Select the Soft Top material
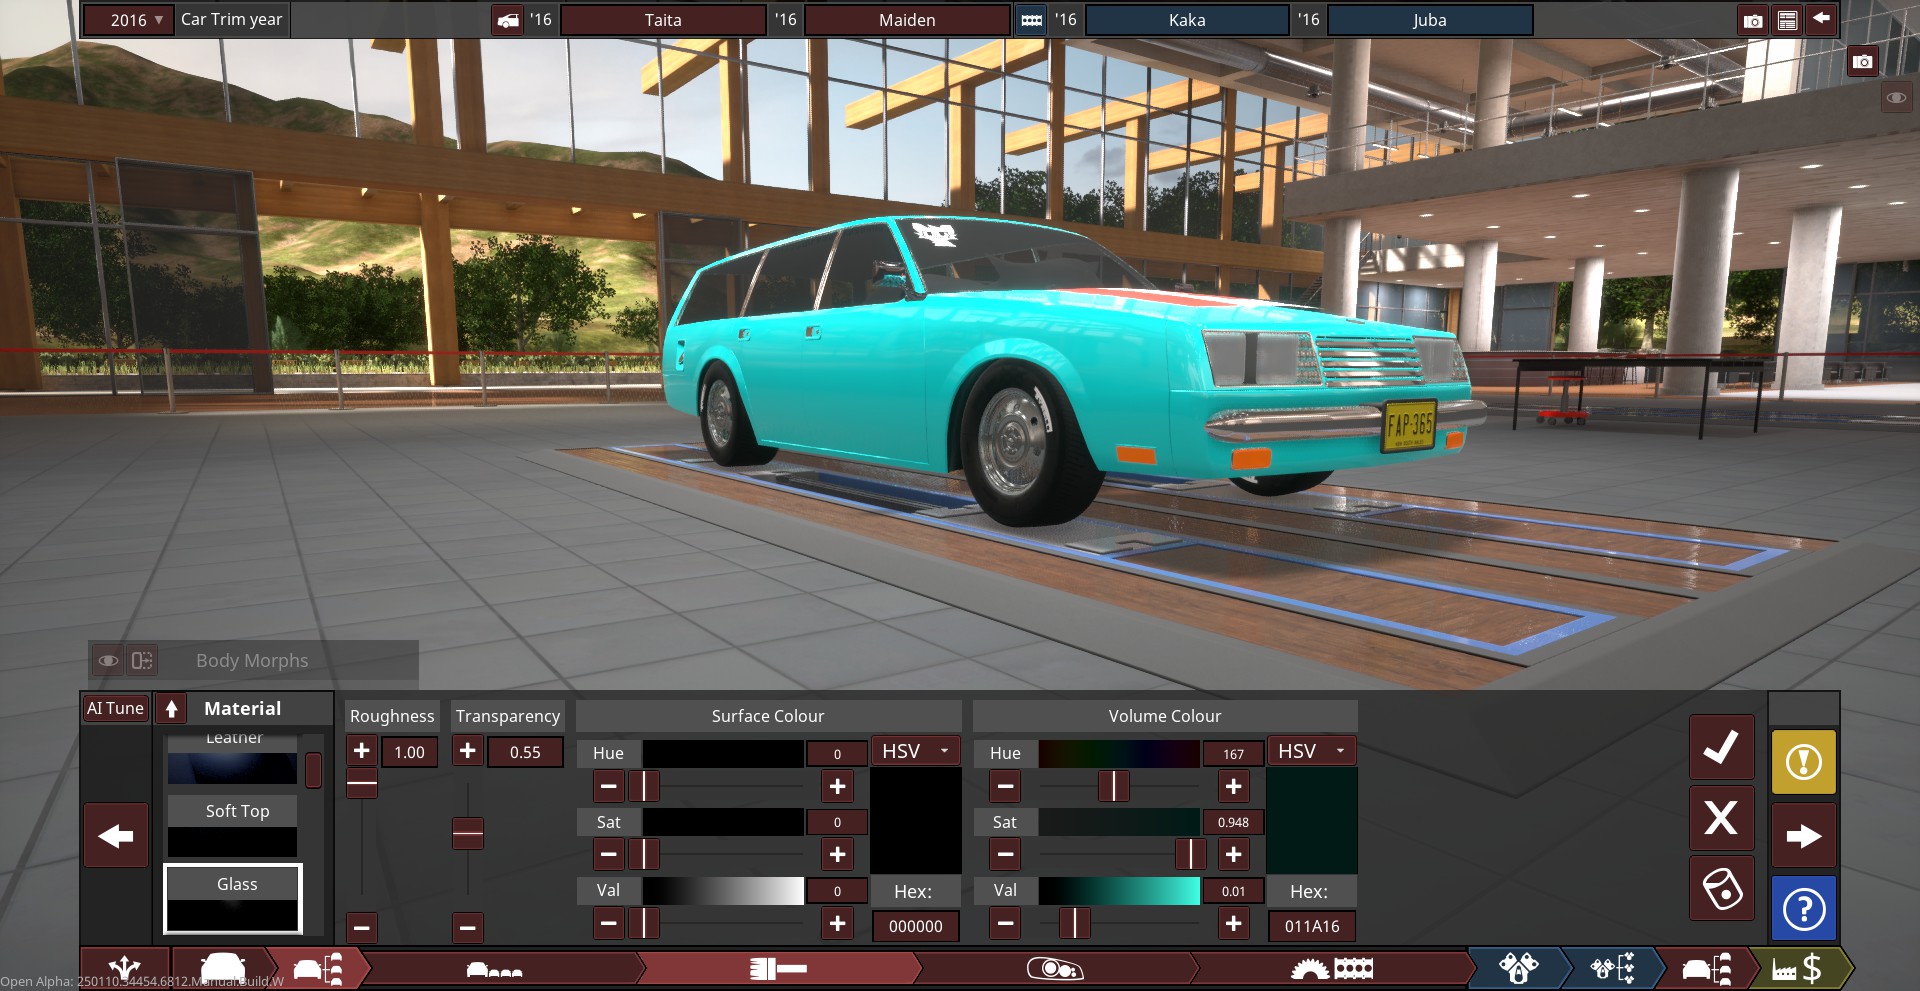Image resolution: width=1920 pixels, height=991 pixels. 233,826
